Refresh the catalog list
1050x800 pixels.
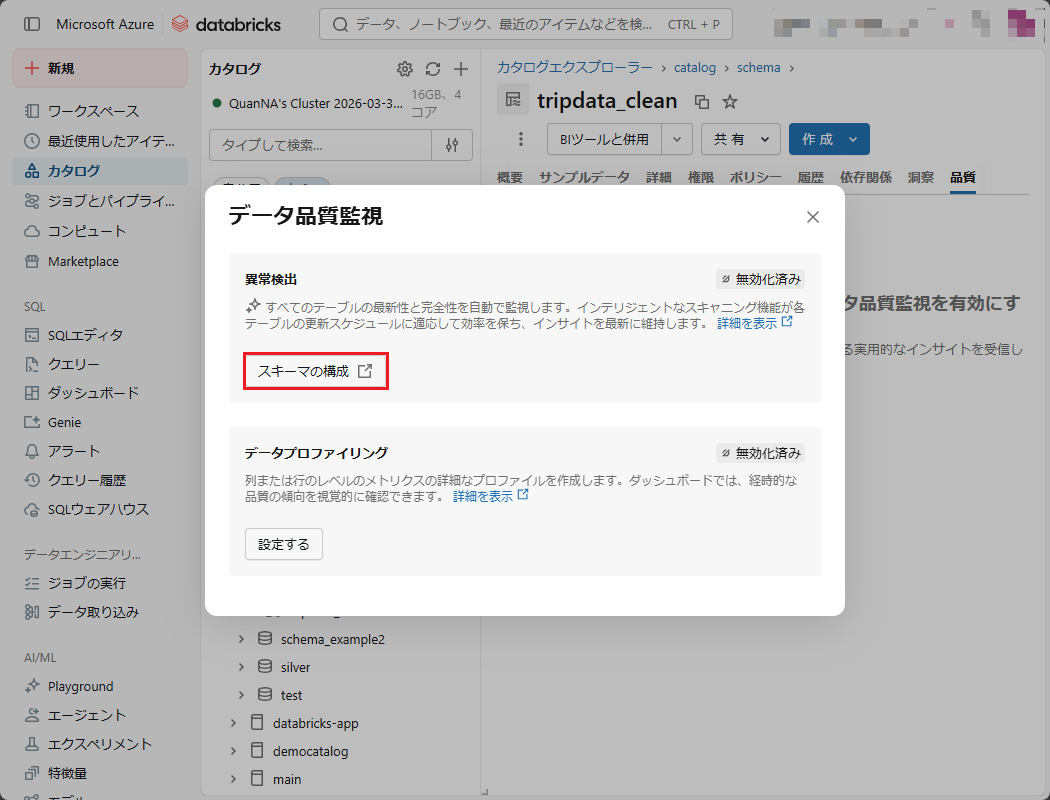[433, 69]
